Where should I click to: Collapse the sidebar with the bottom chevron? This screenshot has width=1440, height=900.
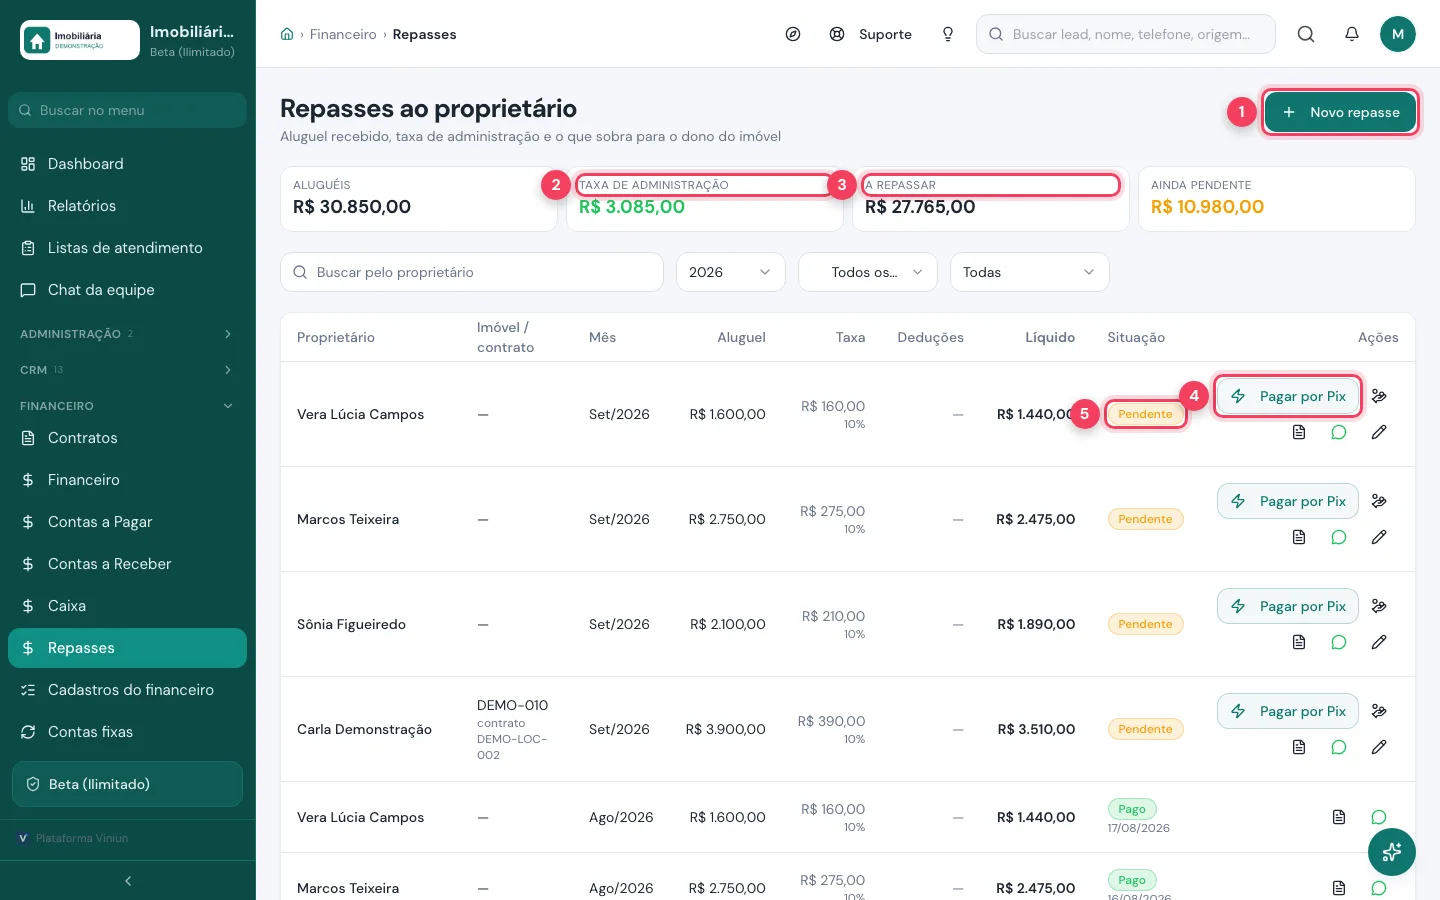[128, 881]
